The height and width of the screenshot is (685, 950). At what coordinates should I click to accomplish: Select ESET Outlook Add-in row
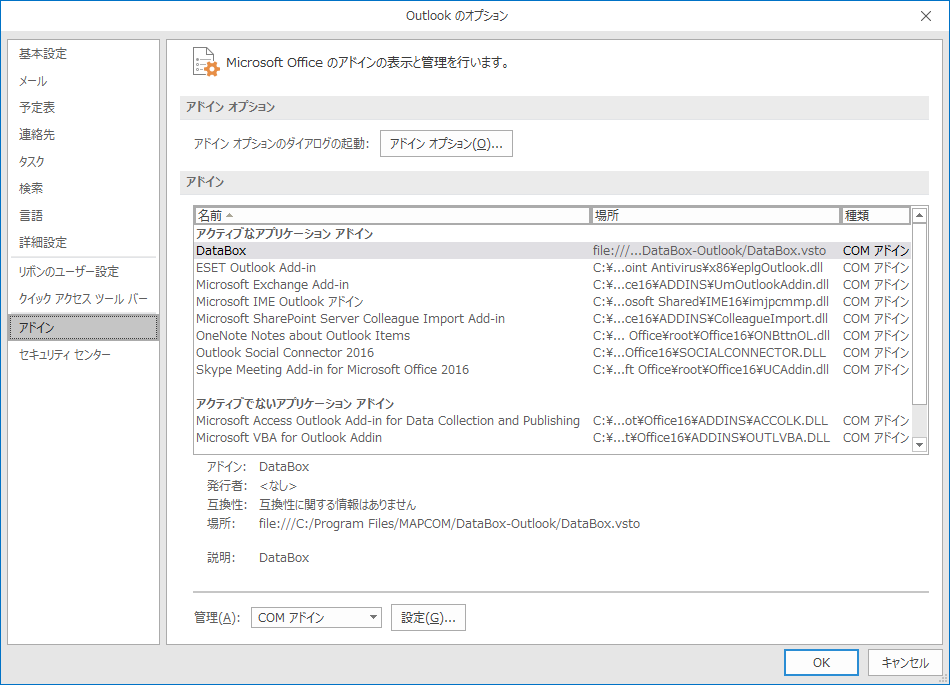[552, 268]
